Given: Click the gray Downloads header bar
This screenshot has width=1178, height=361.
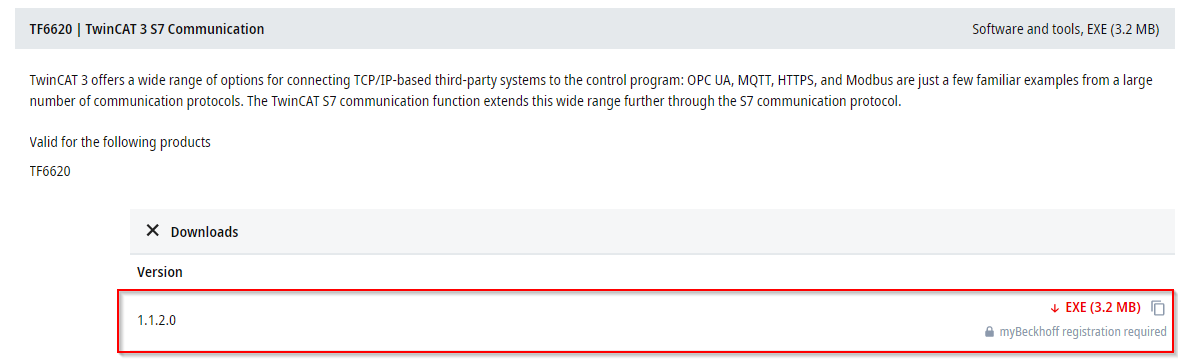Looking at the screenshot, I should pyautogui.click(x=652, y=232).
